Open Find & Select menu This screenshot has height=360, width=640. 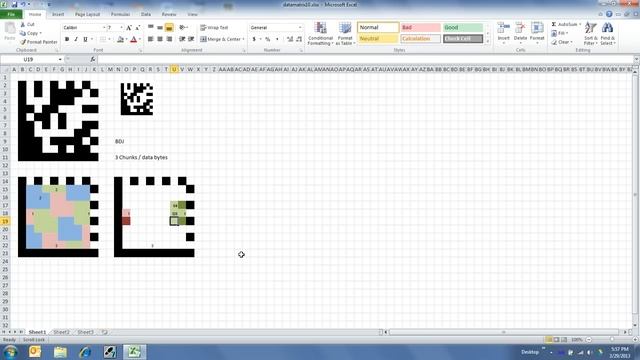click(x=608, y=33)
